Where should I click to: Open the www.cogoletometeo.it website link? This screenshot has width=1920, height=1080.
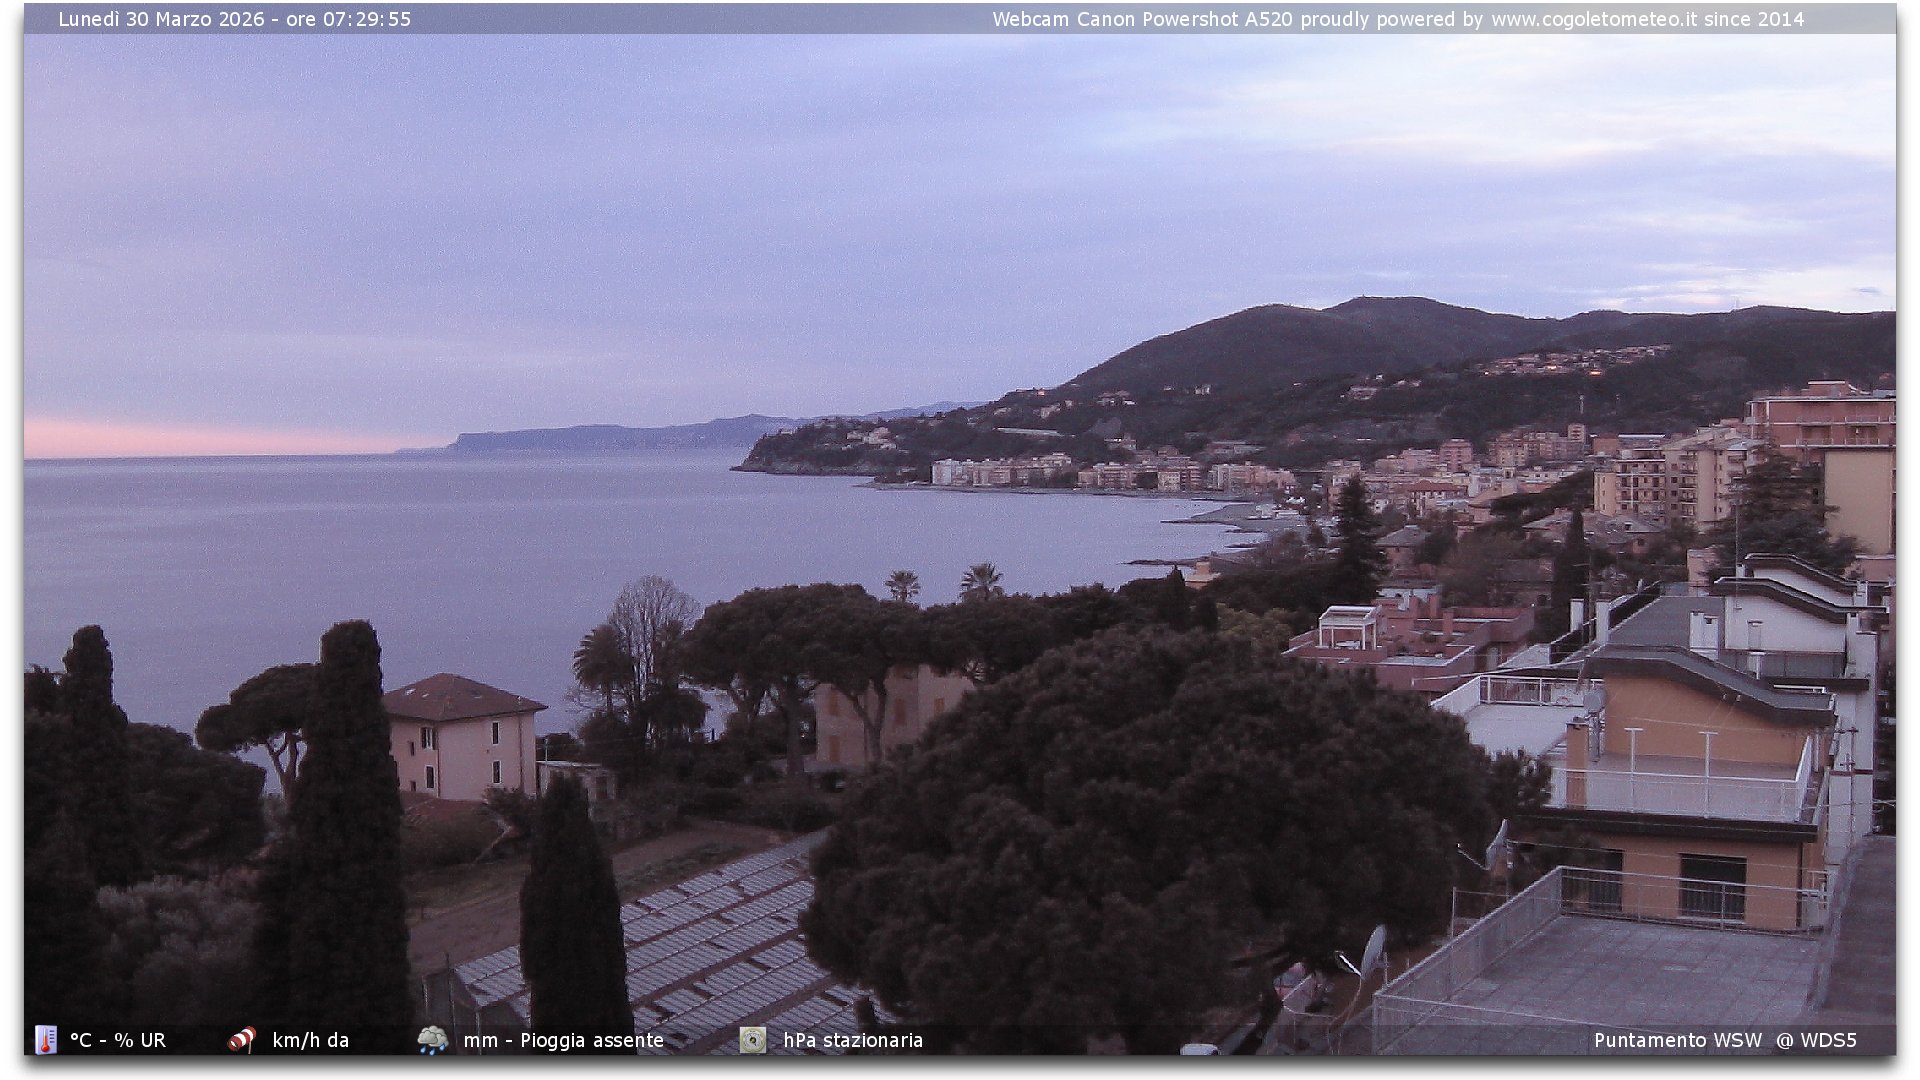point(1593,19)
